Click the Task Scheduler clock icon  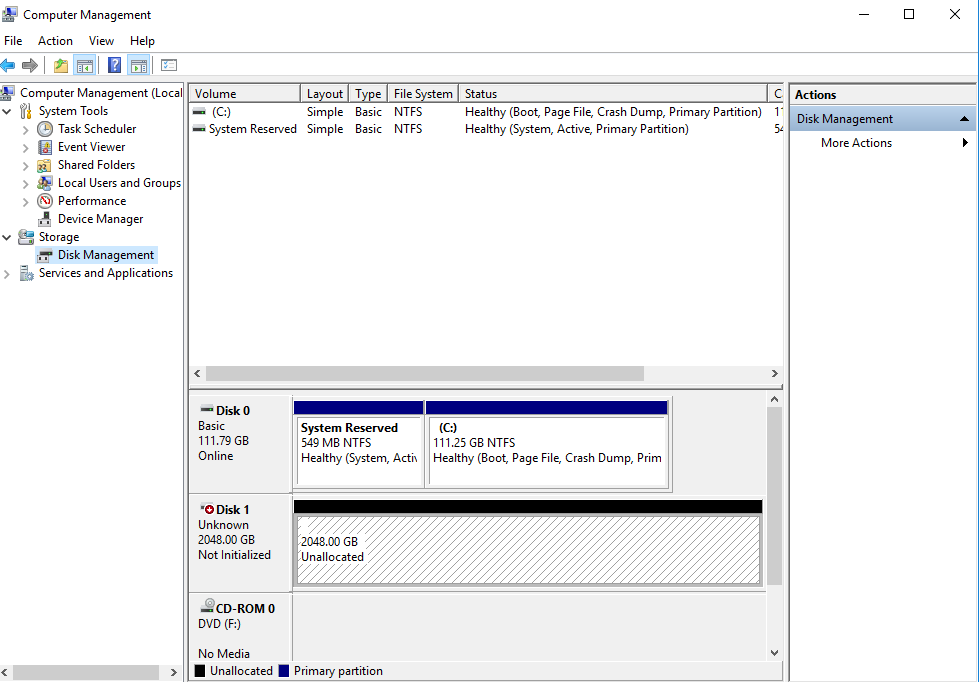(x=45, y=129)
